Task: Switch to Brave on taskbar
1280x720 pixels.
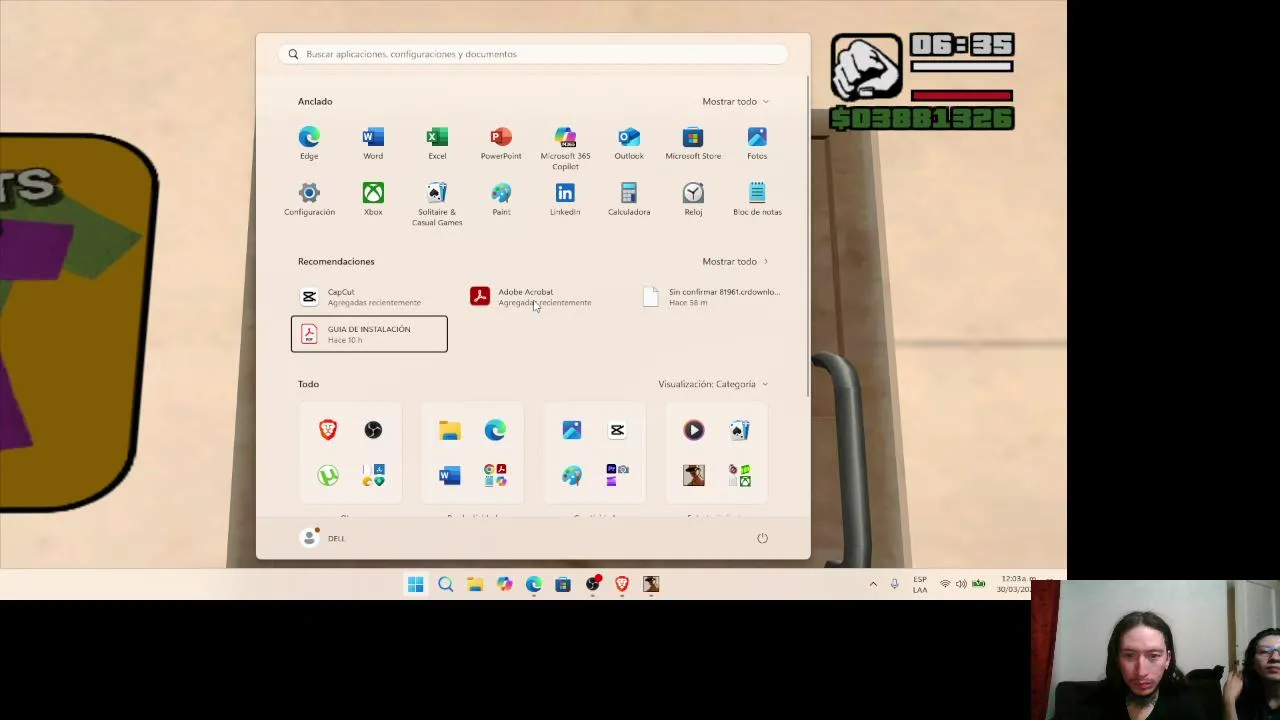Action: click(x=622, y=584)
